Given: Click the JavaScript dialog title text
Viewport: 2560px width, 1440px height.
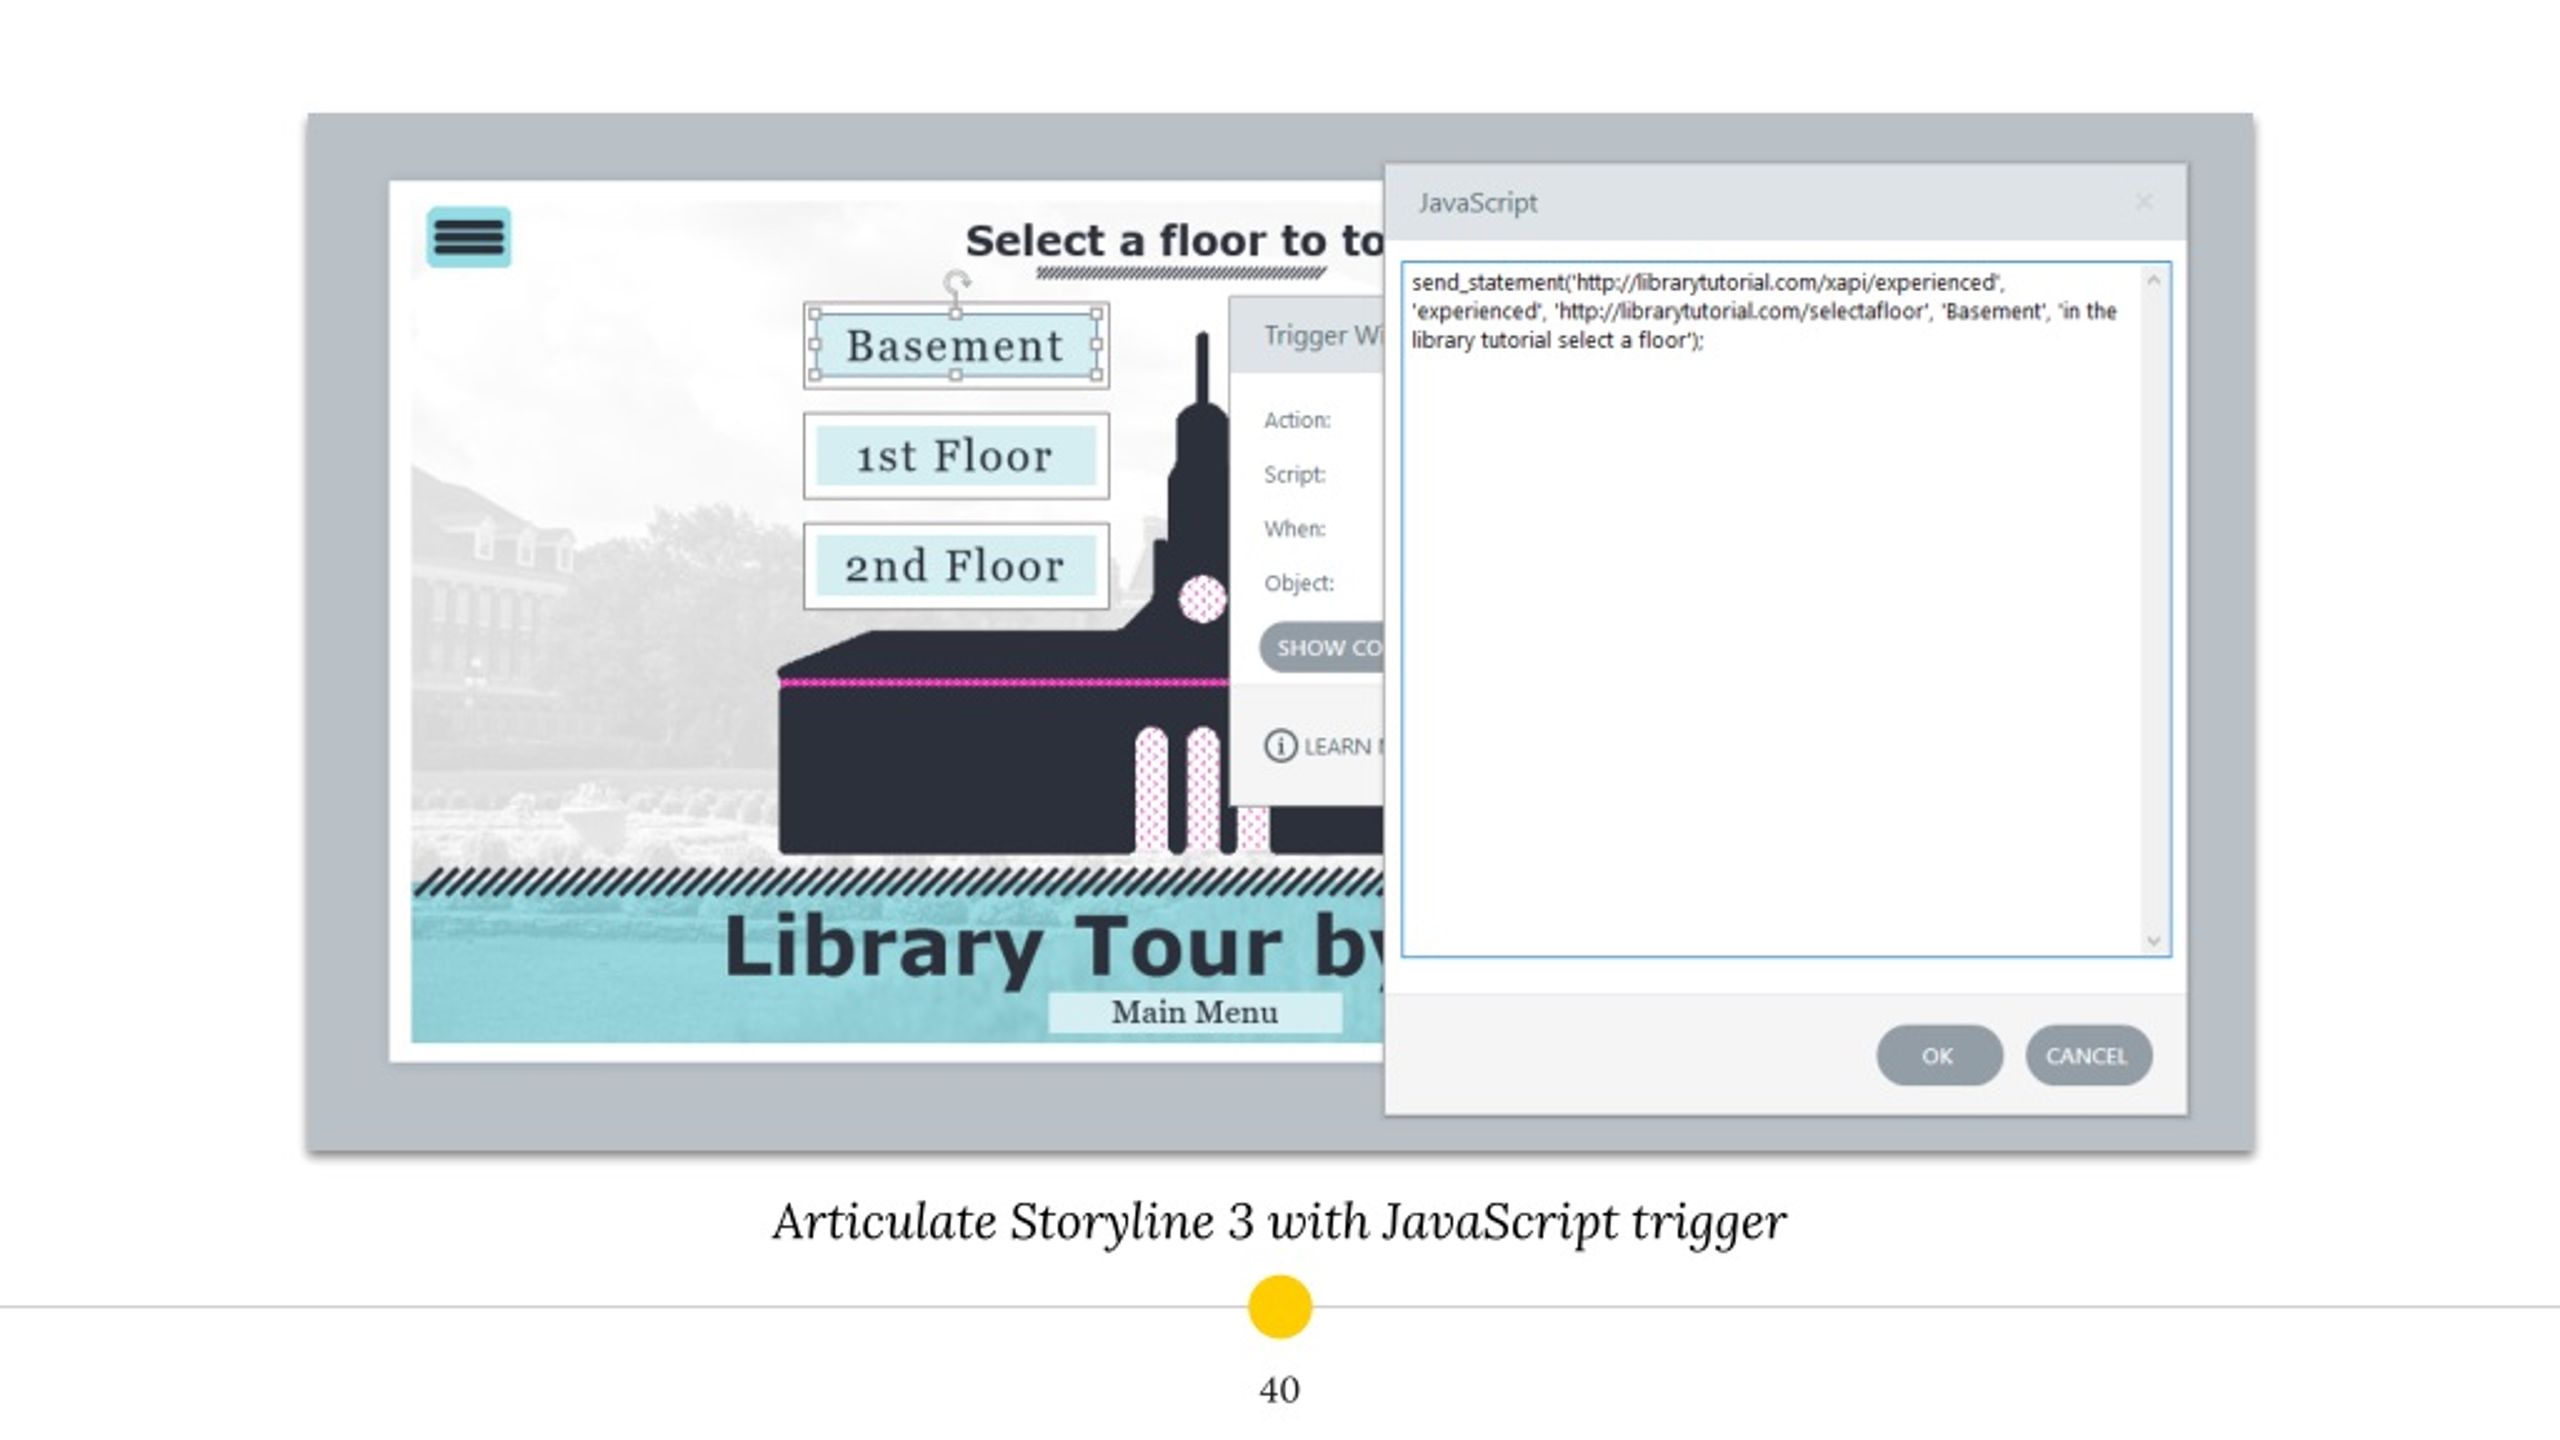Looking at the screenshot, I should [x=1477, y=203].
